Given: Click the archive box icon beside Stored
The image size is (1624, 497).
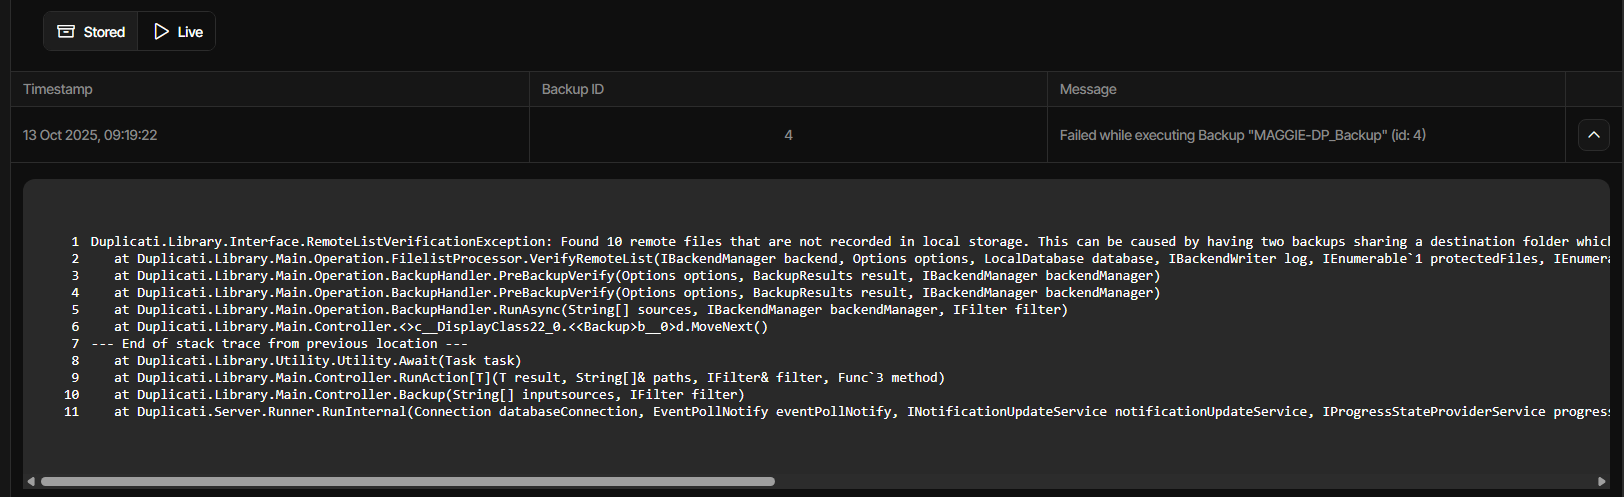Looking at the screenshot, I should tap(66, 32).
